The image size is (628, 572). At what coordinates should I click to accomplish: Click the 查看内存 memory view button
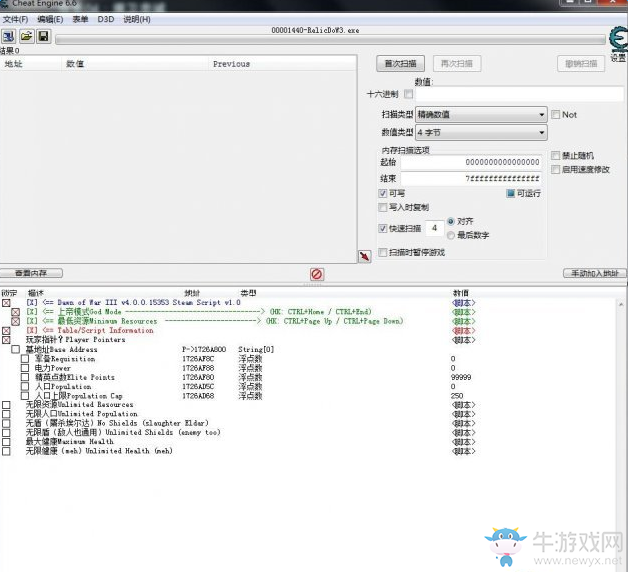click(x=31, y=273)
